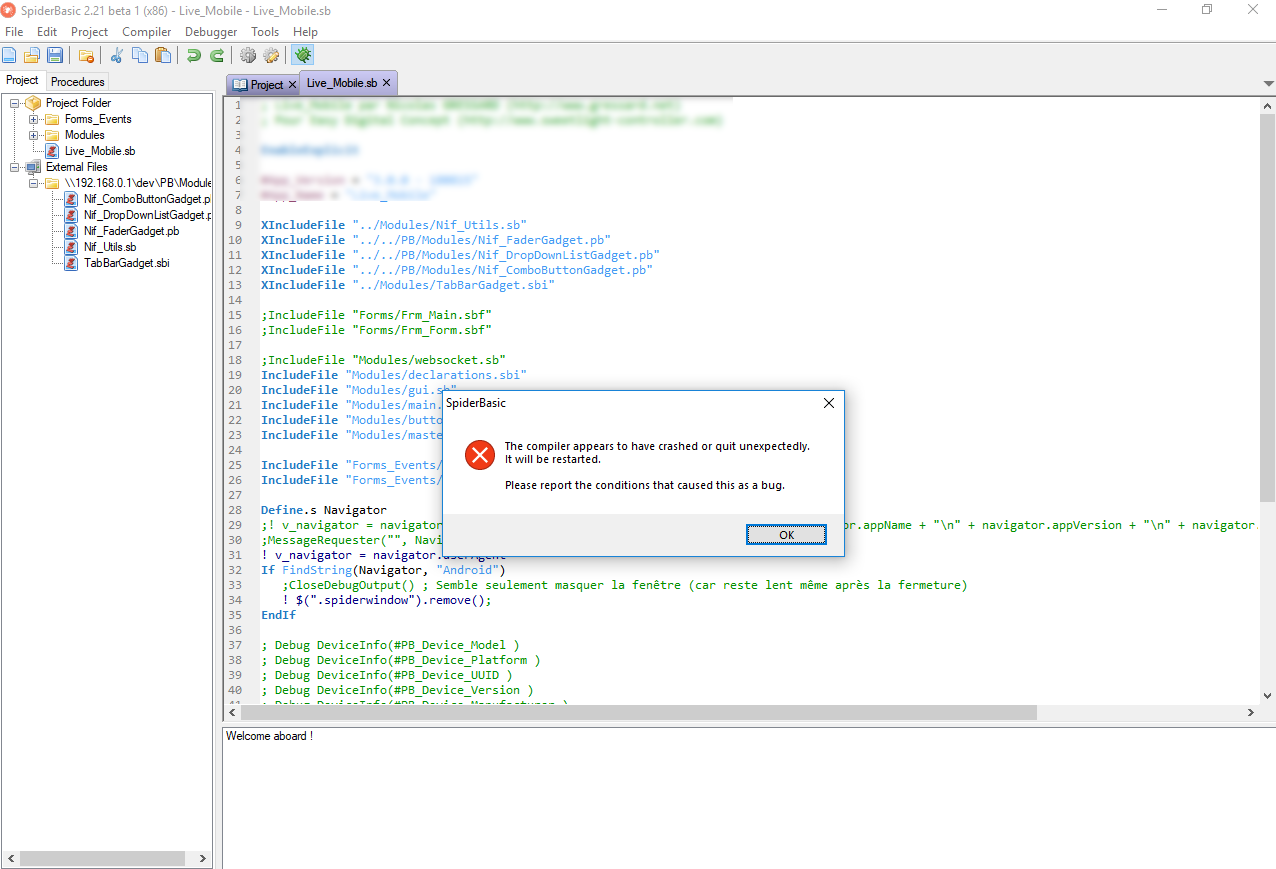This screenshot has height=869, width=1276.
Task: Open the Edit menu
Action: pyautogui.click(x=47, y=32)
